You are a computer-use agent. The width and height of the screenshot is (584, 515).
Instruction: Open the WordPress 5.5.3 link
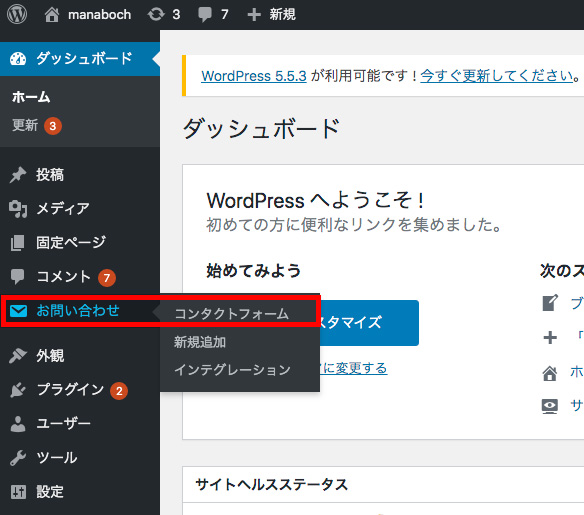254,76
